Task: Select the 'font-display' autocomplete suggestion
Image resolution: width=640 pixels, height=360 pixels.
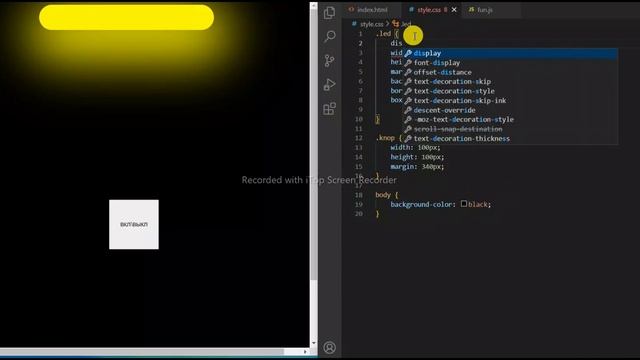Action: [x=510, y=62]
